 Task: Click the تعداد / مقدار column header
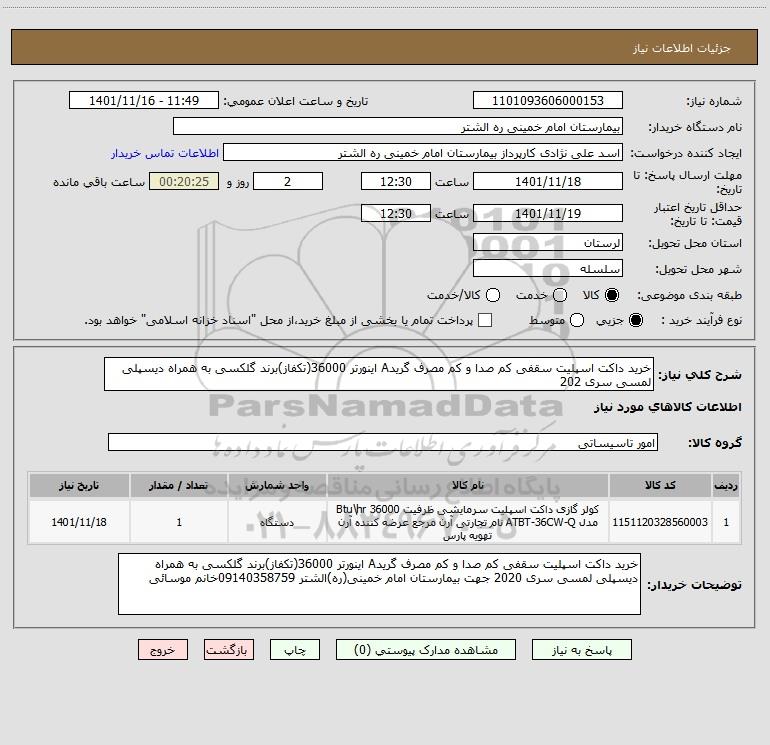pyautogui.click(x=179, y=486)
